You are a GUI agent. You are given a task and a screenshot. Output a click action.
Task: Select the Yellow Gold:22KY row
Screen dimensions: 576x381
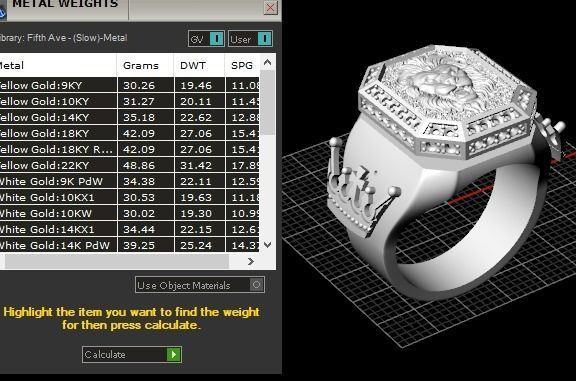(129, 165)
